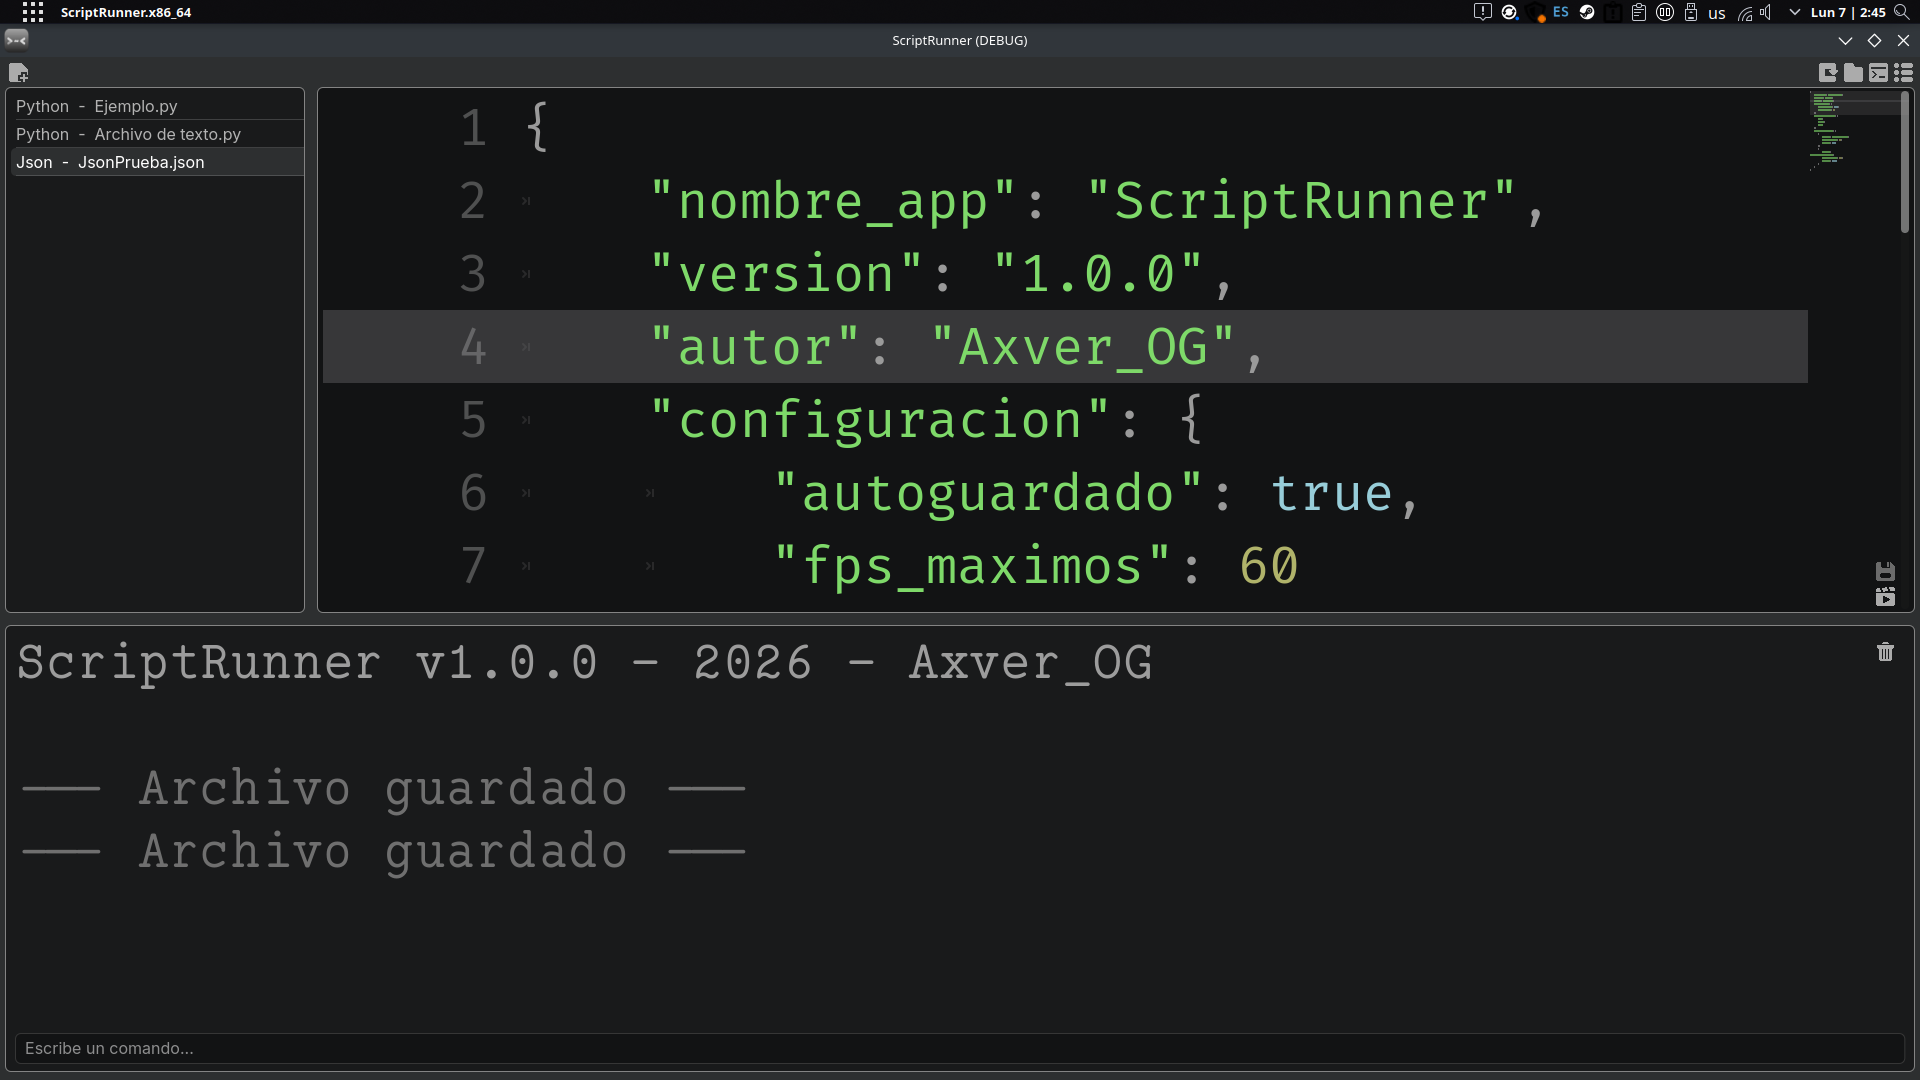1920x1080 pixels.
Task: Open Steam from the system tray
Action: click(x=1587, y=12)
